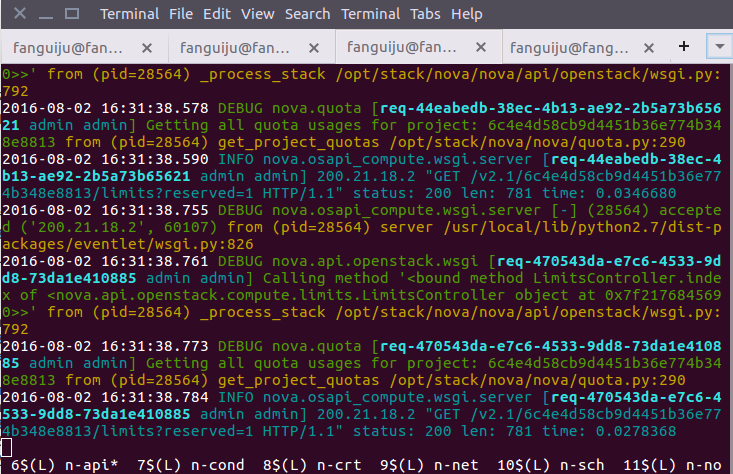Click the 11$(L) n-no screen window entry
Viewport: 733px width, 474px height.
(x=672, y=465)
